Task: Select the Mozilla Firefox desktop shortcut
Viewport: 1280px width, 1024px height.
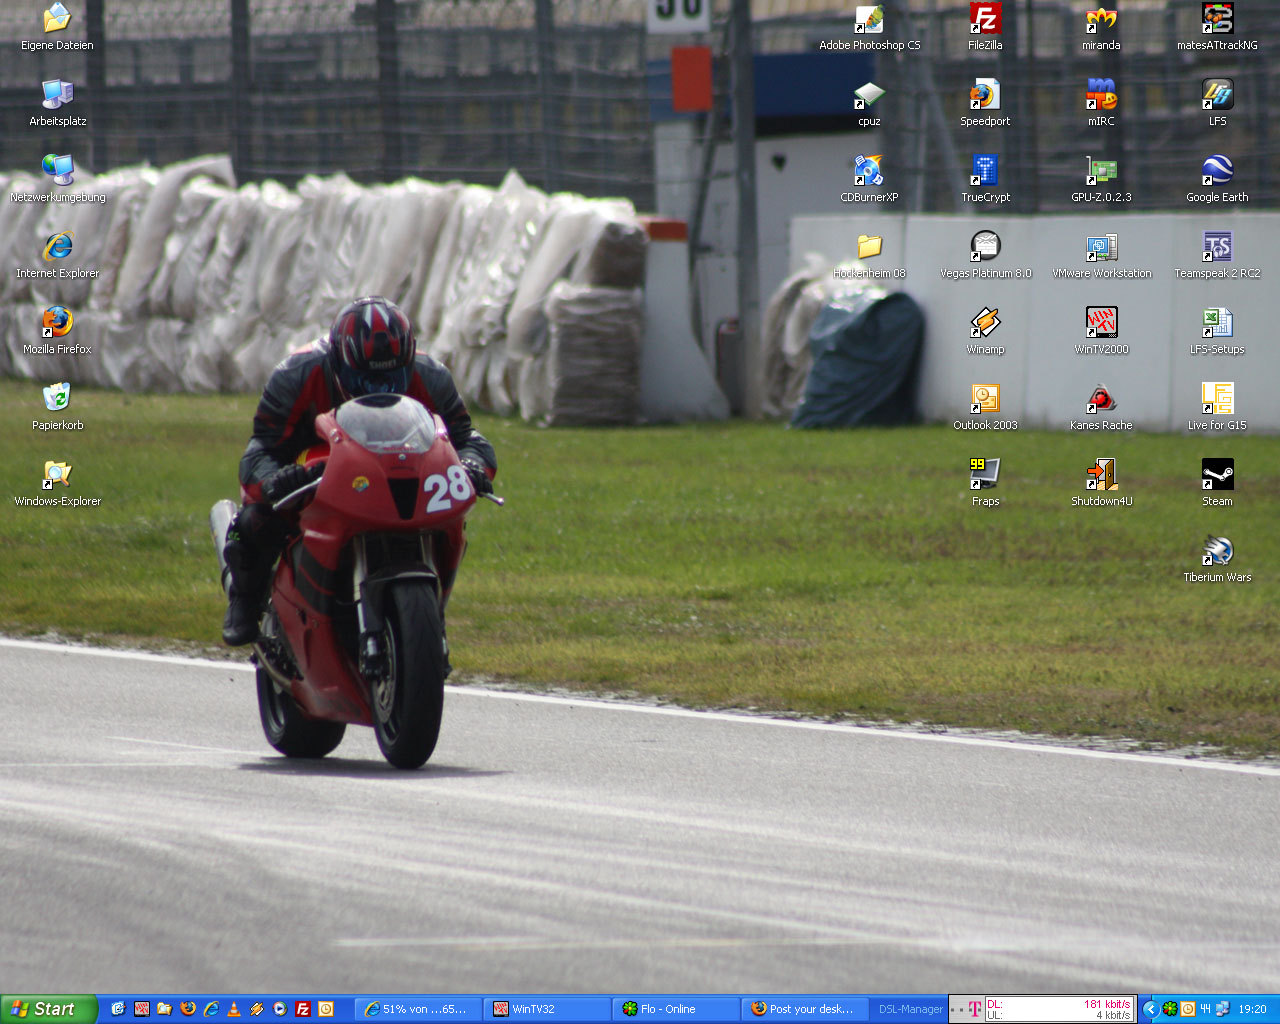Action: [x=58, y=331]
